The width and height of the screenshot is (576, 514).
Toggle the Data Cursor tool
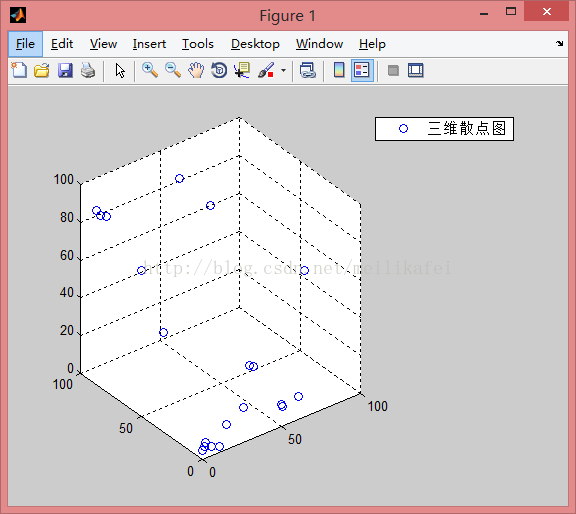click(242, 70)
